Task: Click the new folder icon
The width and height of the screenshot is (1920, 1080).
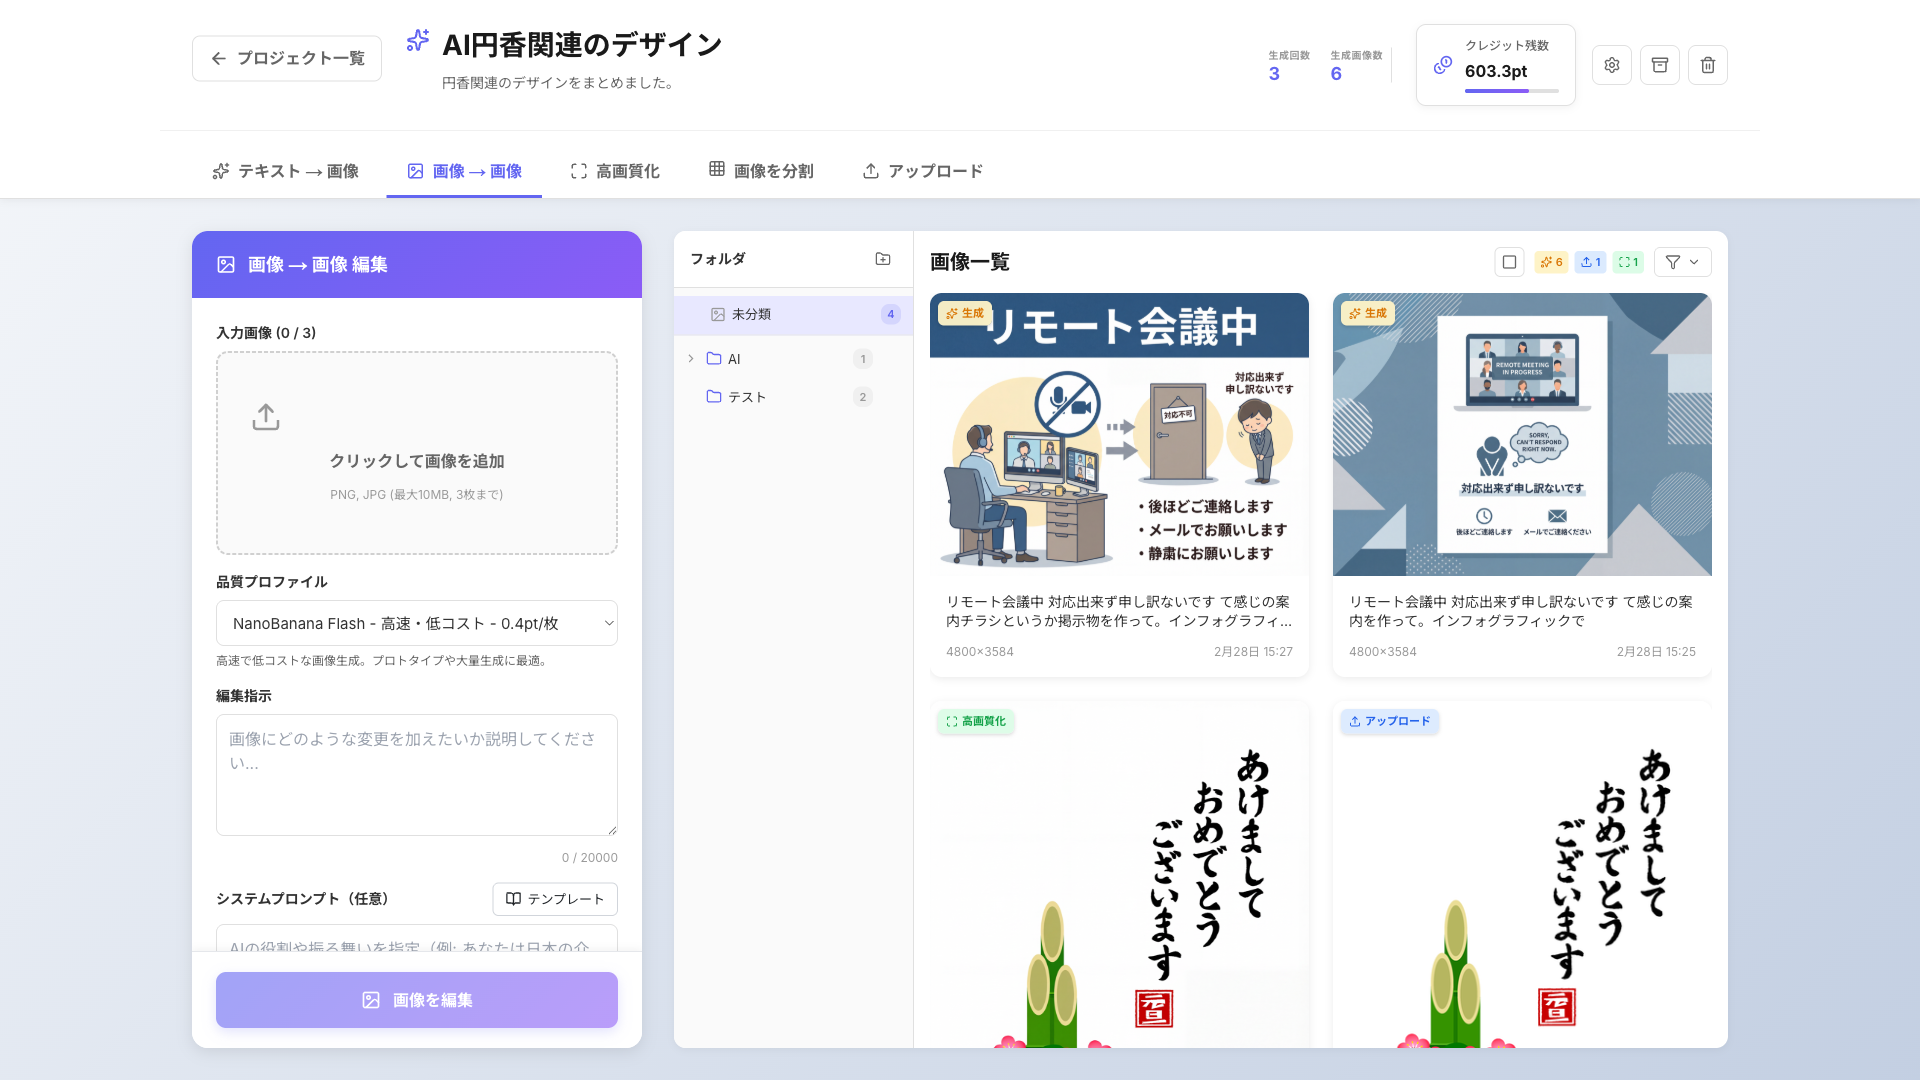Action: tap(883, 259)
